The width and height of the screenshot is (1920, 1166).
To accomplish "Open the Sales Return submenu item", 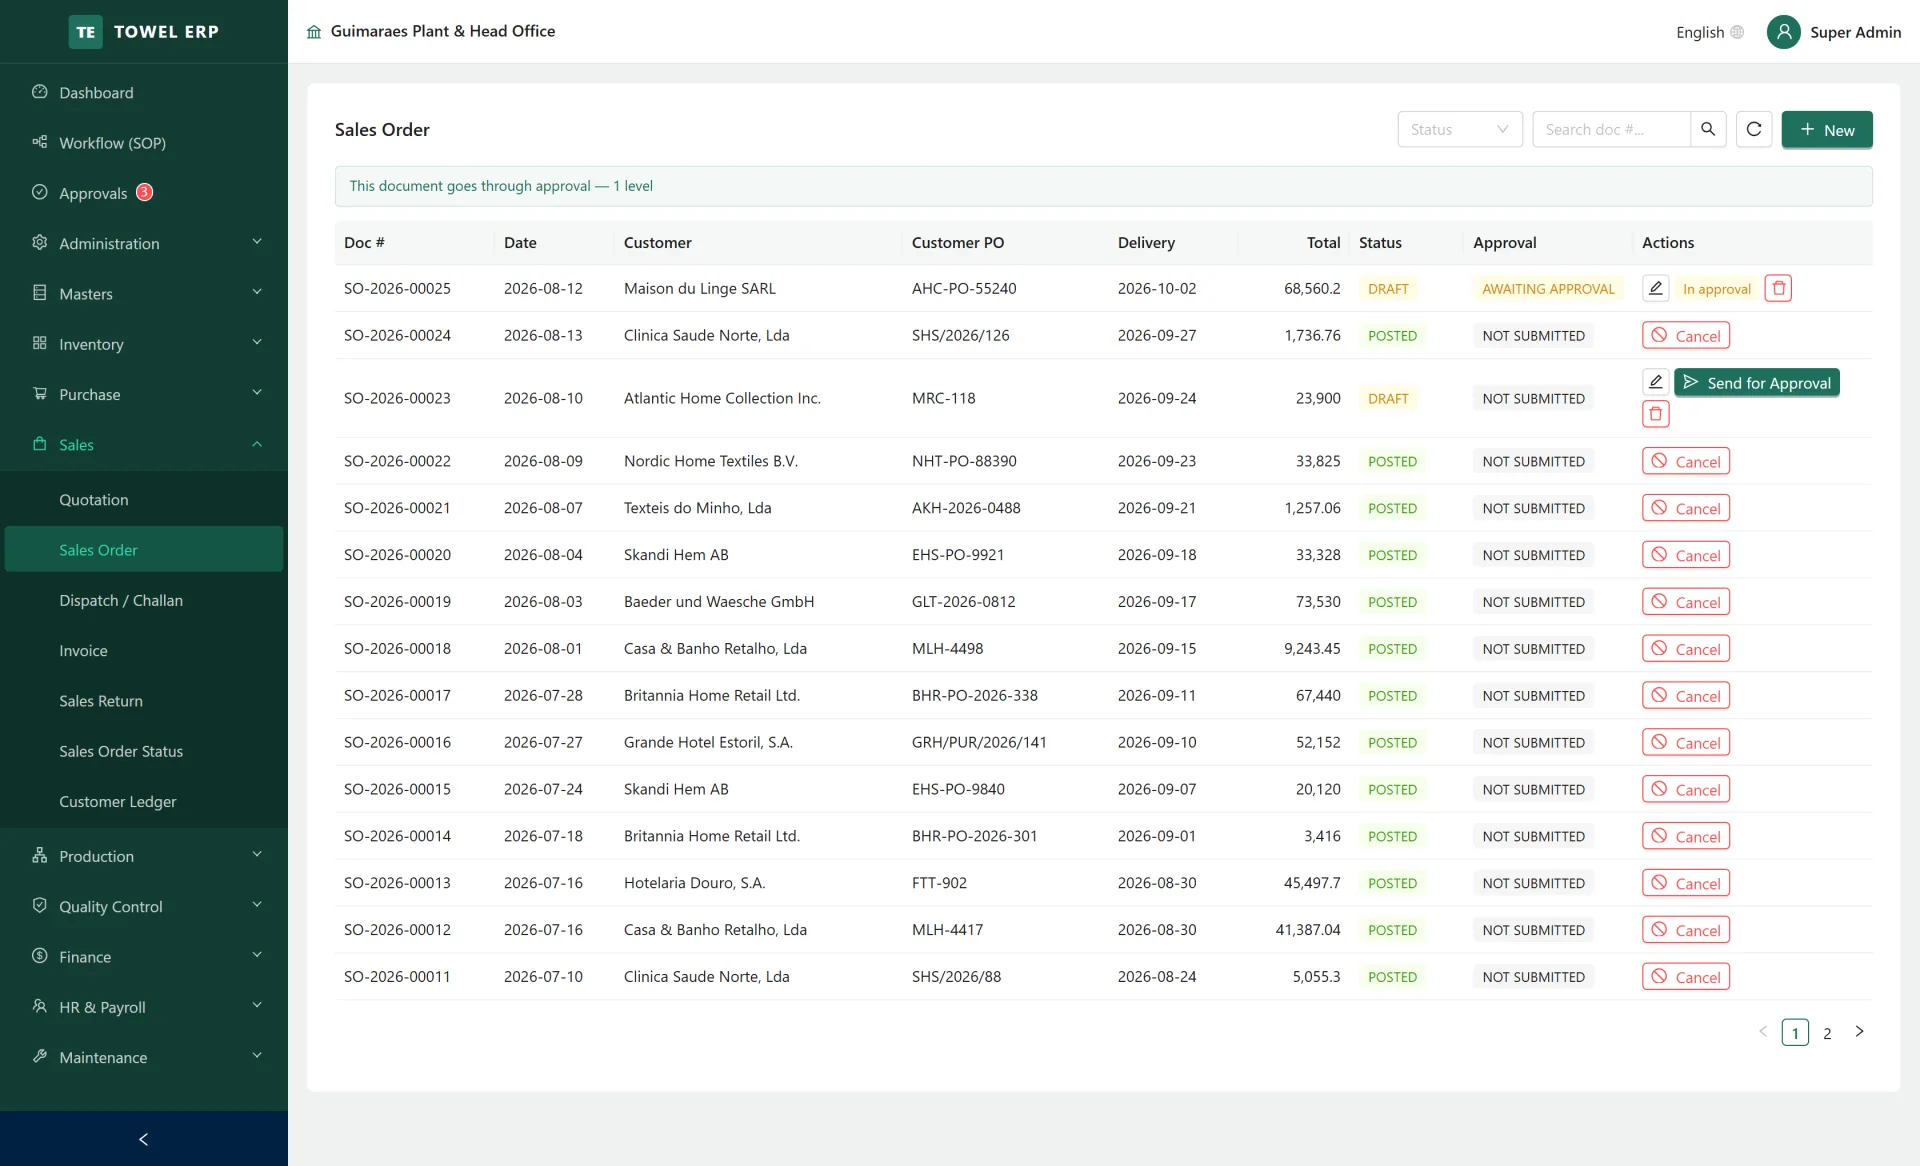I will pos(144,700).
